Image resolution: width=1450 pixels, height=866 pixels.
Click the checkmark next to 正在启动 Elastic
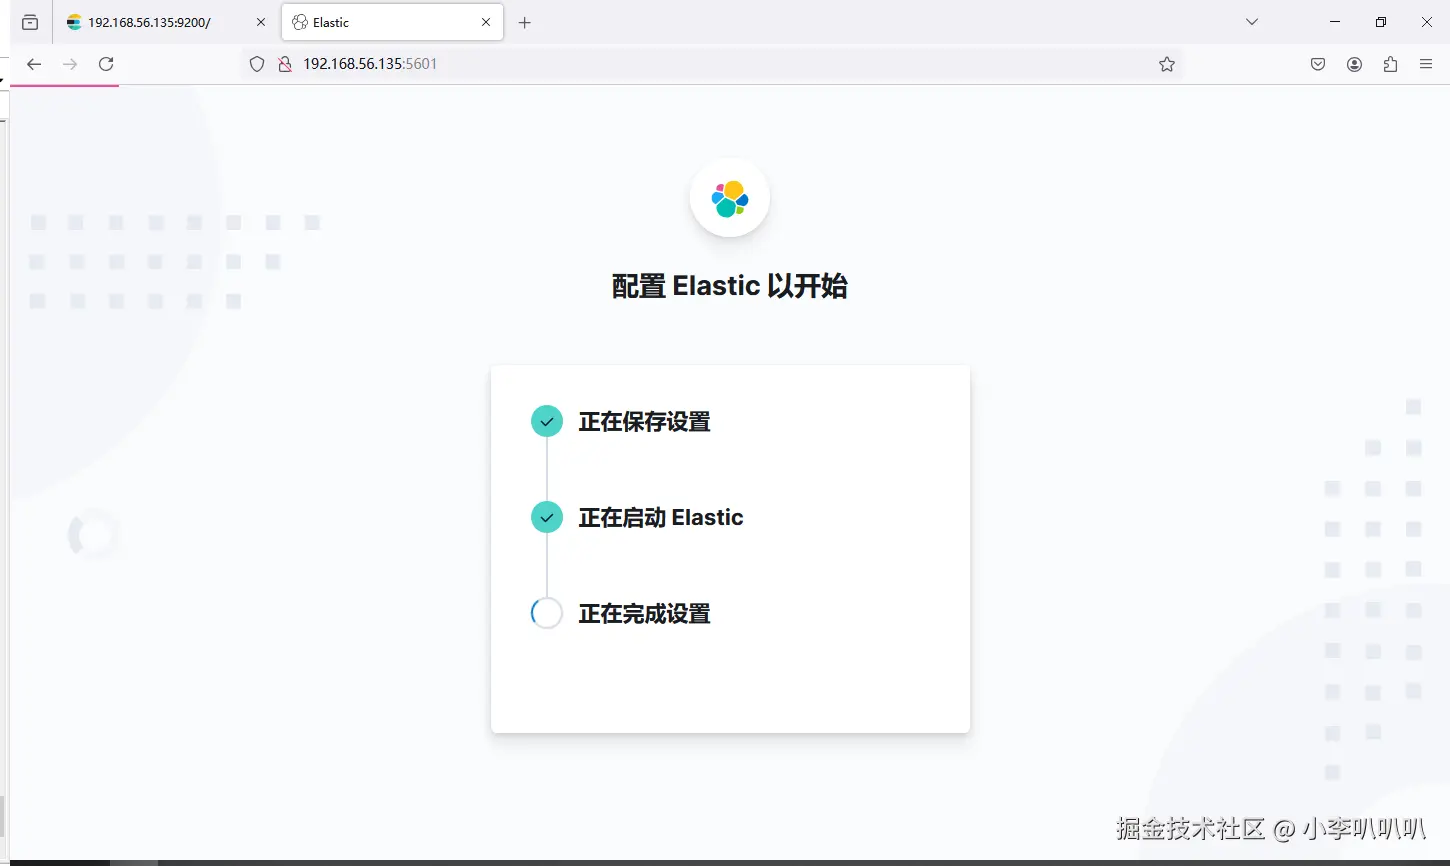coord(547,517)
